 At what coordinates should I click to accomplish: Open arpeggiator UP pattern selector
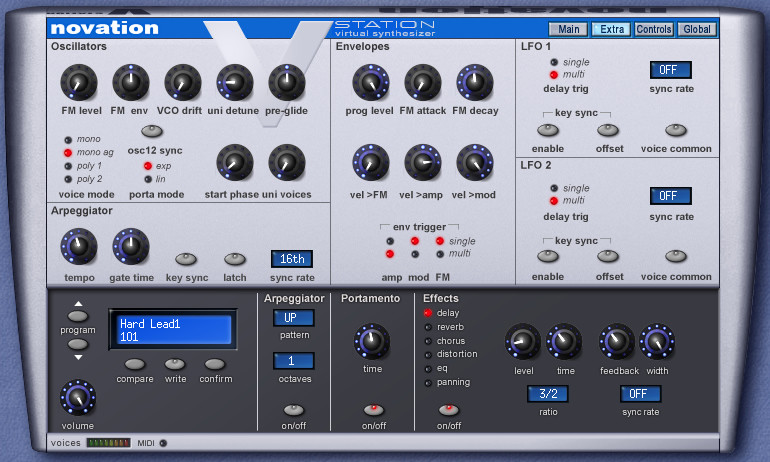pos(294,318)
